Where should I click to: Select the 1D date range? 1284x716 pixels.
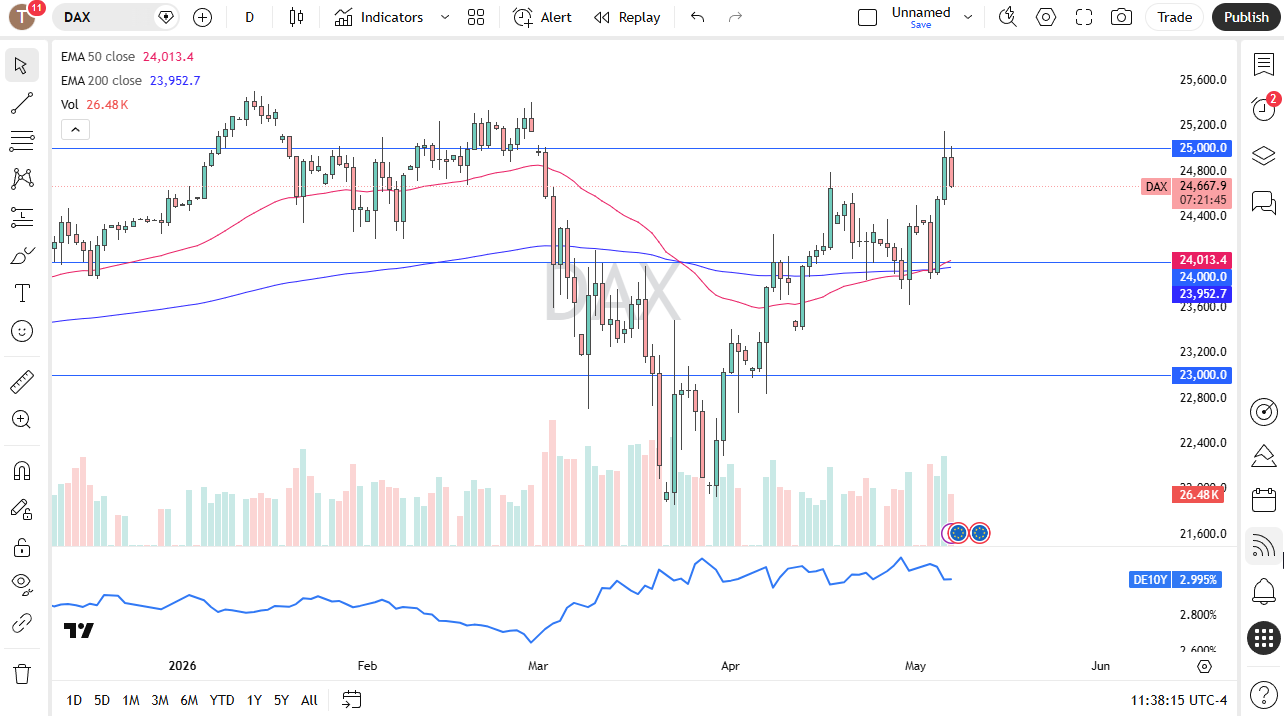(74, 700)
